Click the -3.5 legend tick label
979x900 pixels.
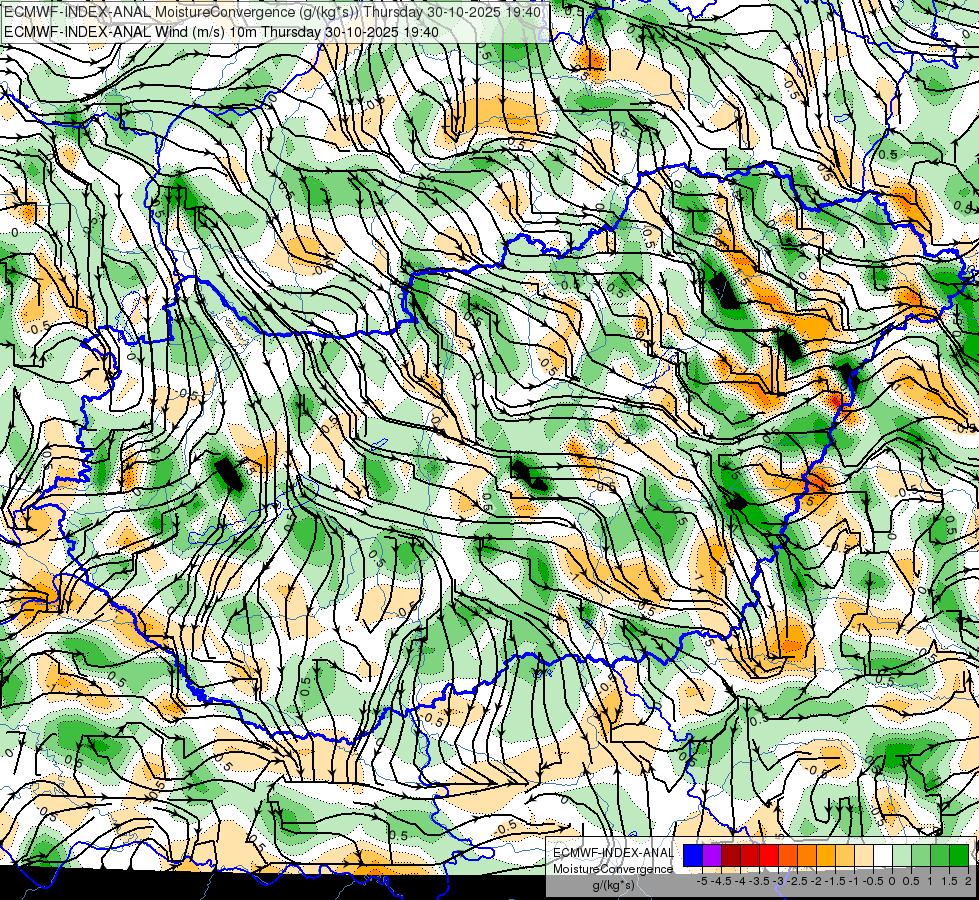[x=759, y=881]
